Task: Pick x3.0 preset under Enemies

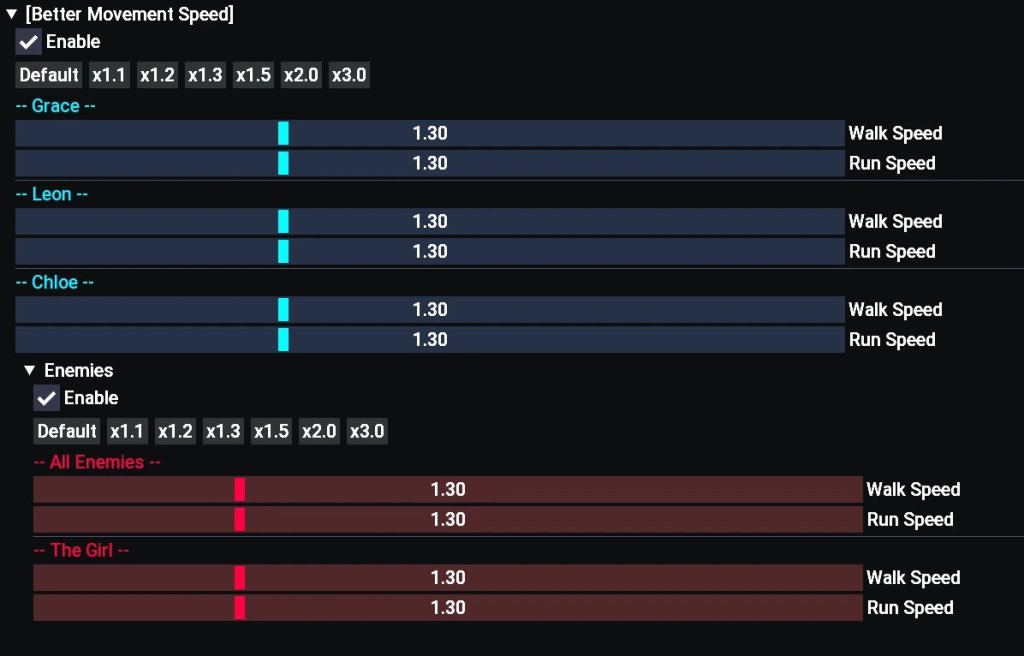Action: 367,431
